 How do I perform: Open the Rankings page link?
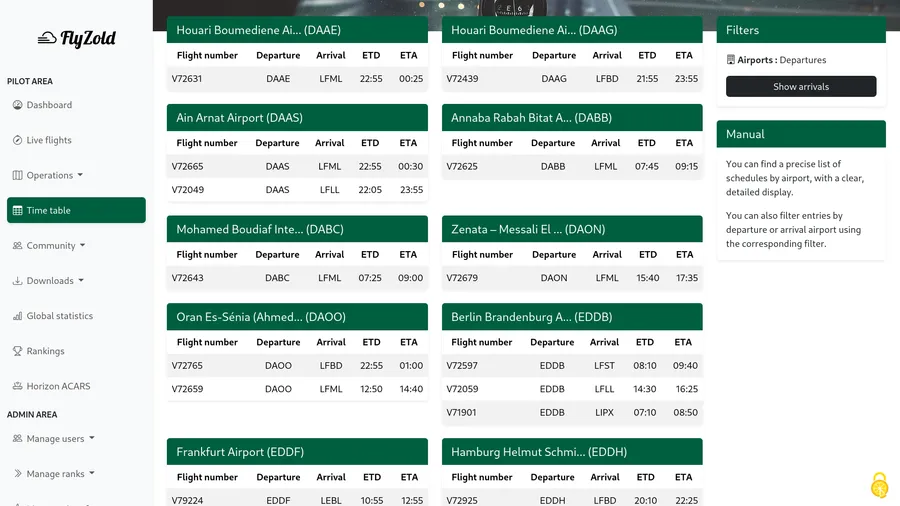coord(45,351)
